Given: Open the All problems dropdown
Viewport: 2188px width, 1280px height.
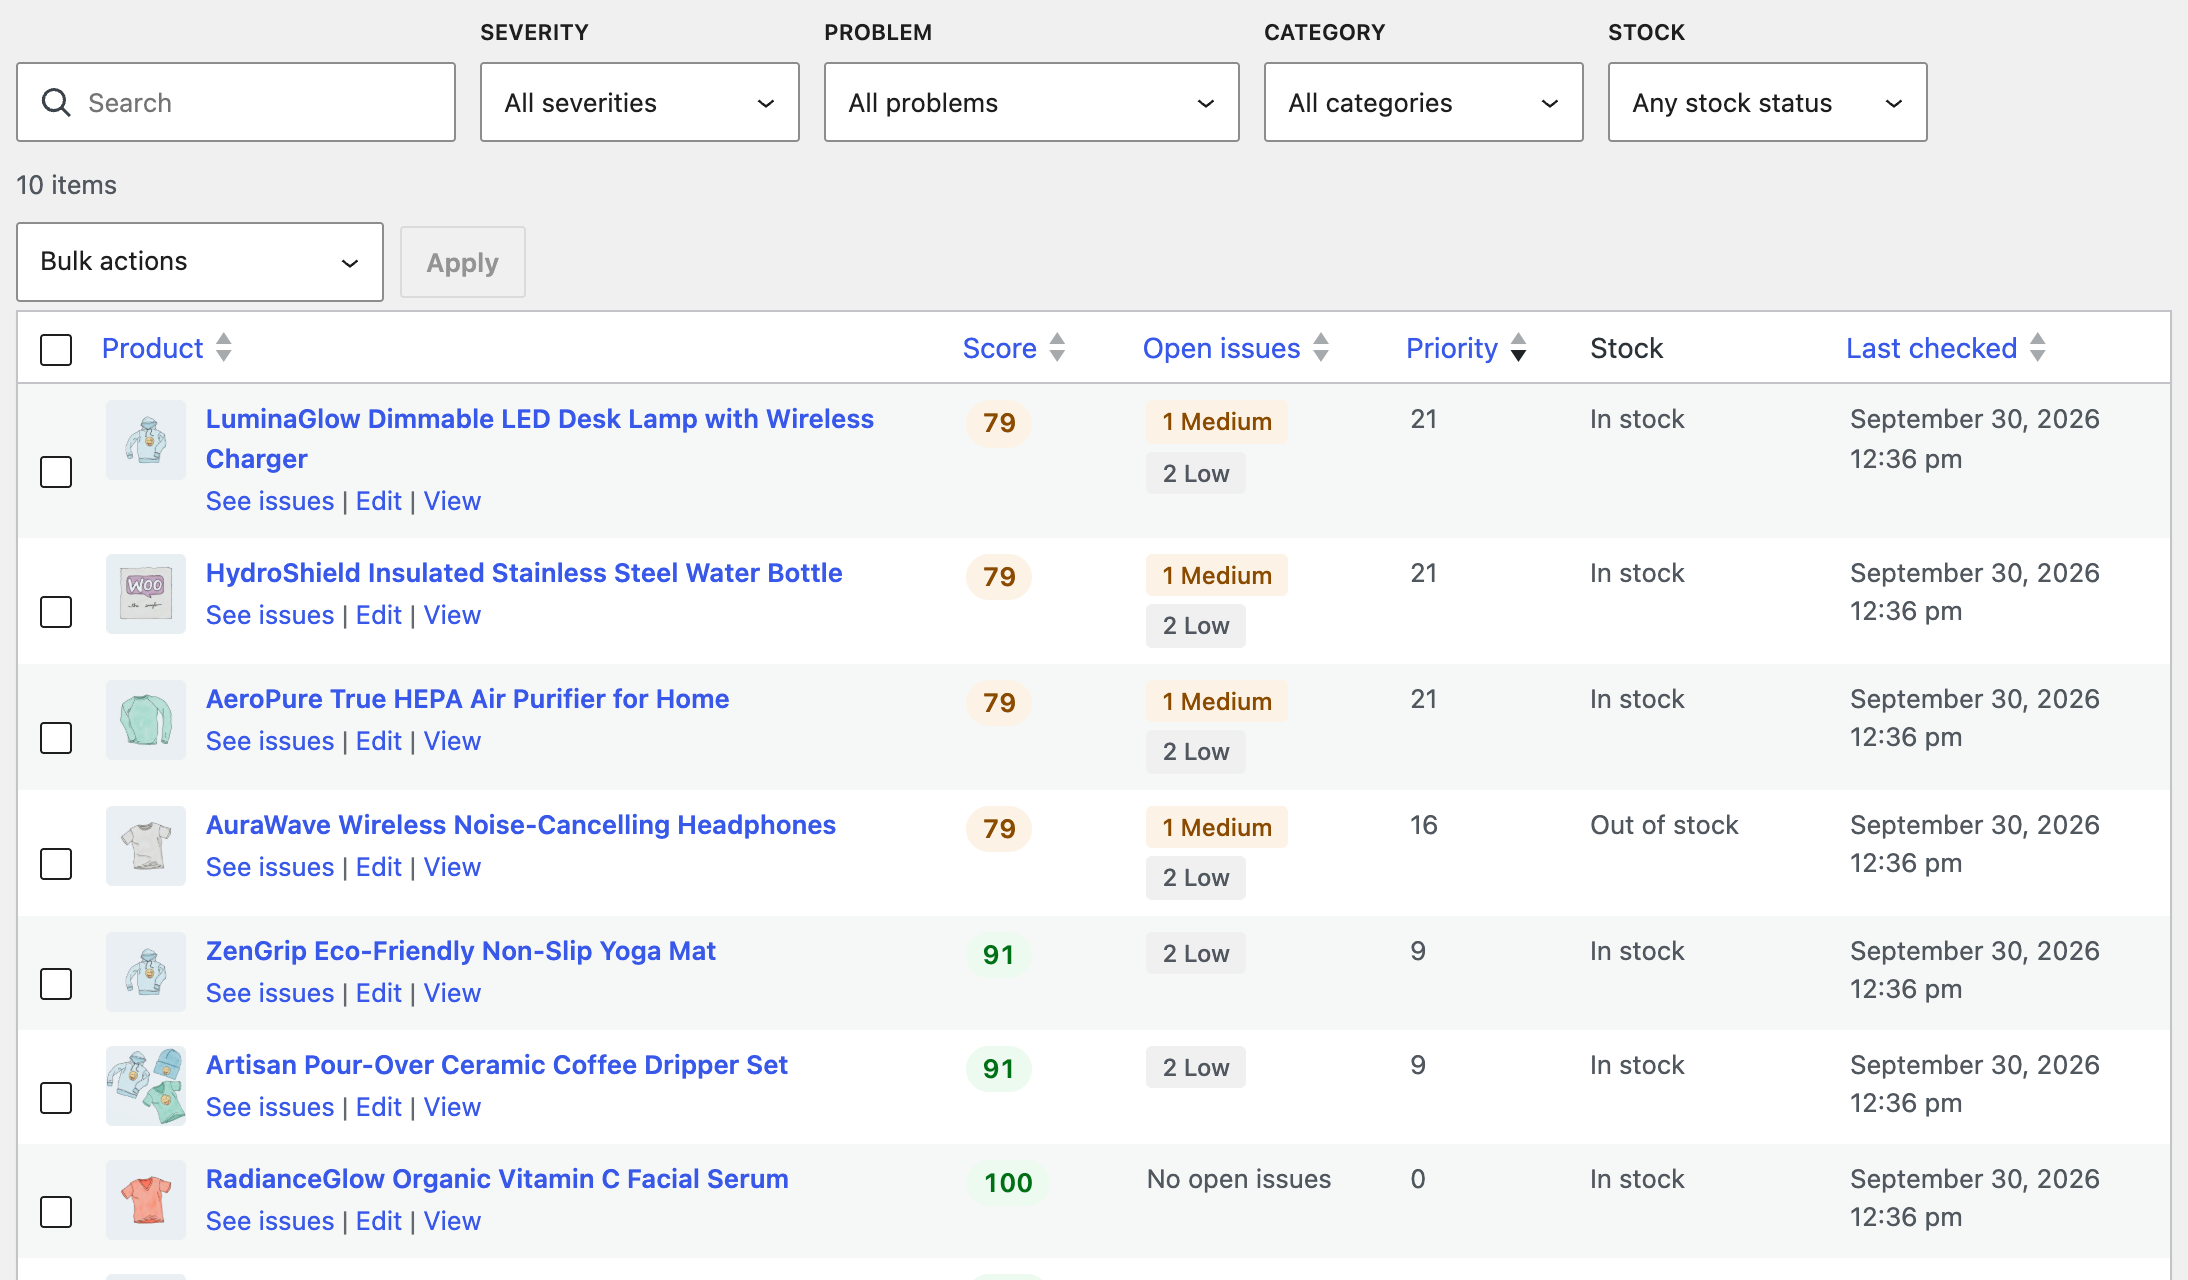Looking at the screenshot, I should 1032,102.
